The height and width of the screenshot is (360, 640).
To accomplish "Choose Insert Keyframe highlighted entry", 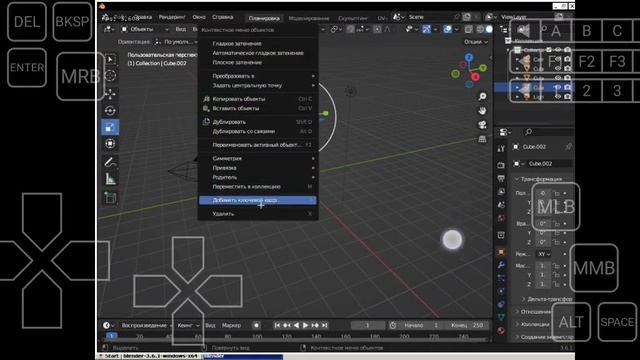I will click(257, 200).
